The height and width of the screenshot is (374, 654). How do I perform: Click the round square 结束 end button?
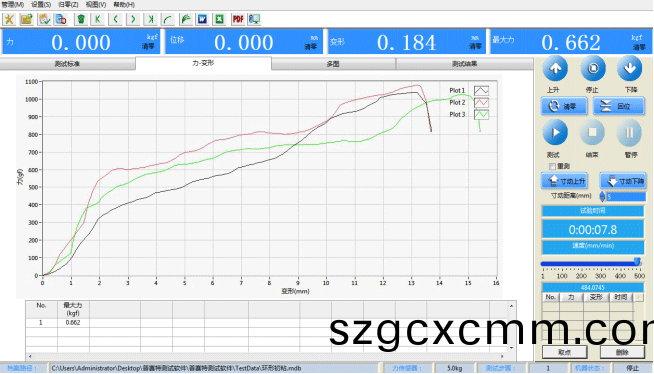pyautogui.click(x=592, y=133)
